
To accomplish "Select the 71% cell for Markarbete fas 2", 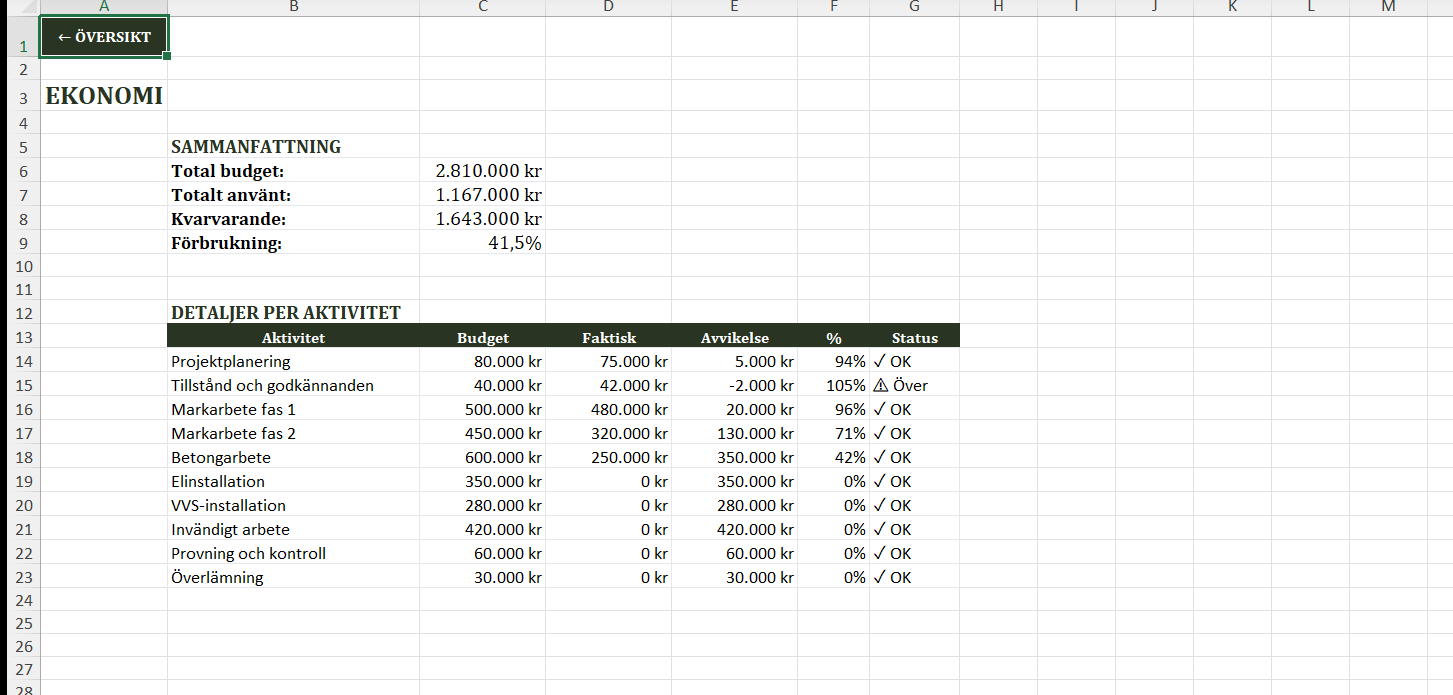I will (834, 433).
